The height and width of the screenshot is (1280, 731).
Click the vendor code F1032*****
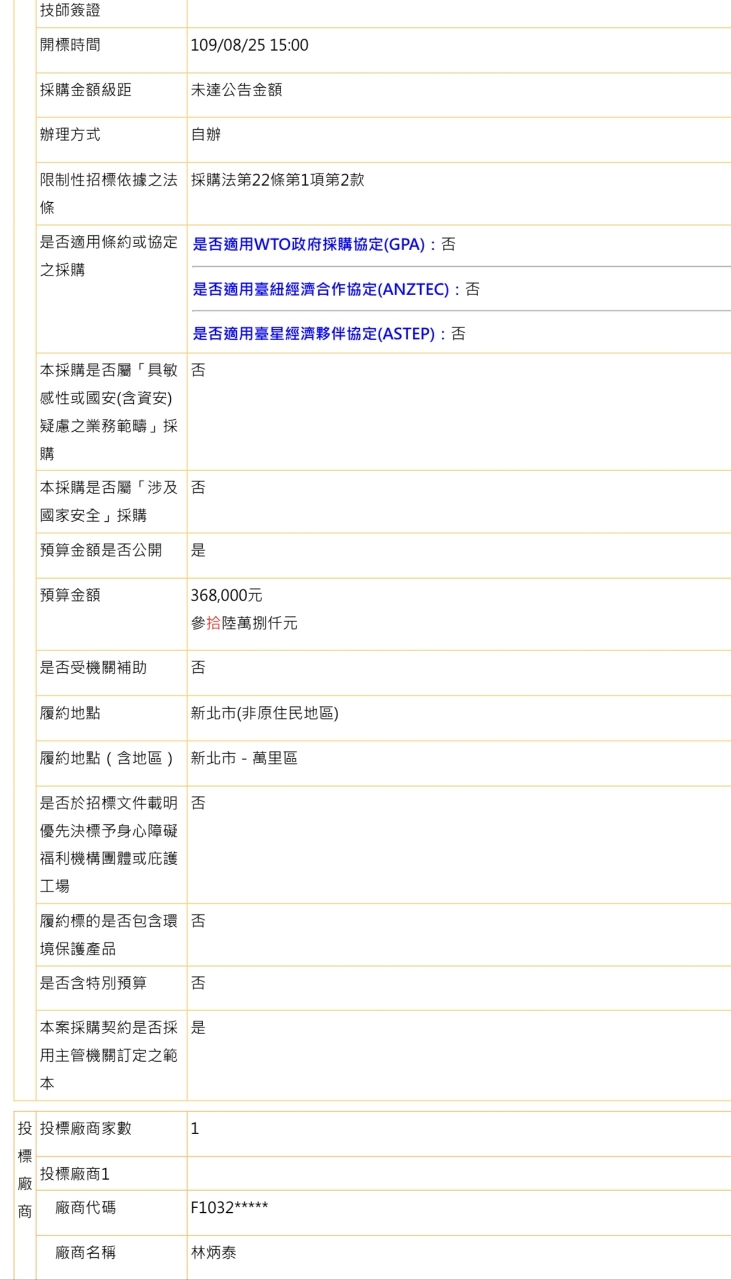229,1207
